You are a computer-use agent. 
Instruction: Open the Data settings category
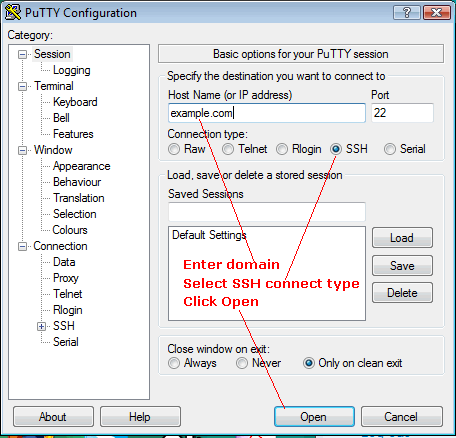[64, 262]
